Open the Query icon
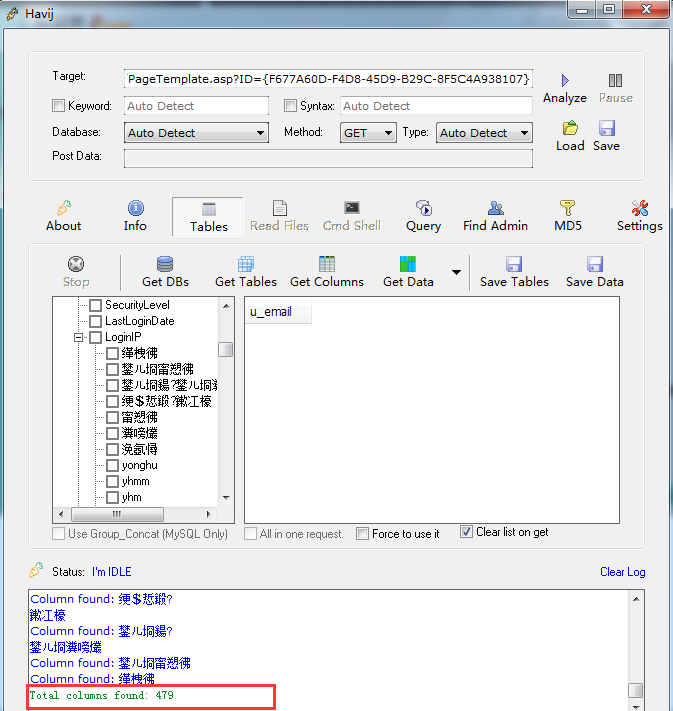Screen dimensions: 673x711 (424, 208)
